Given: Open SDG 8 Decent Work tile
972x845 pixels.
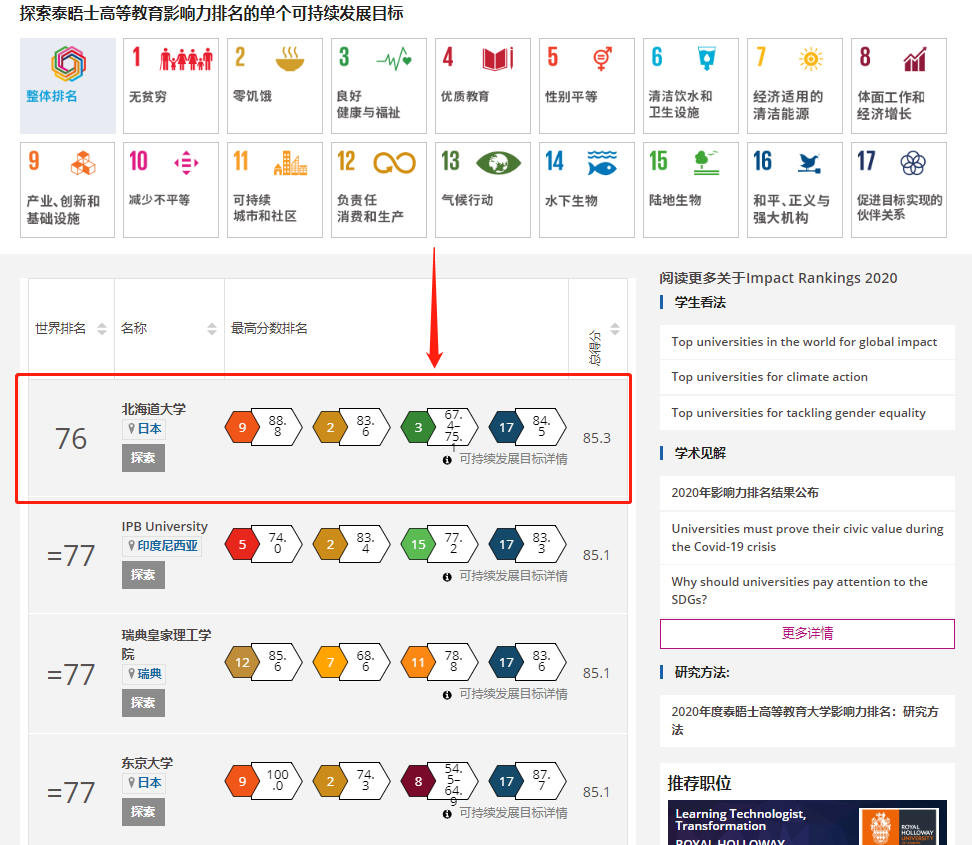Looking at the screenshot, I should pos(899,86).
